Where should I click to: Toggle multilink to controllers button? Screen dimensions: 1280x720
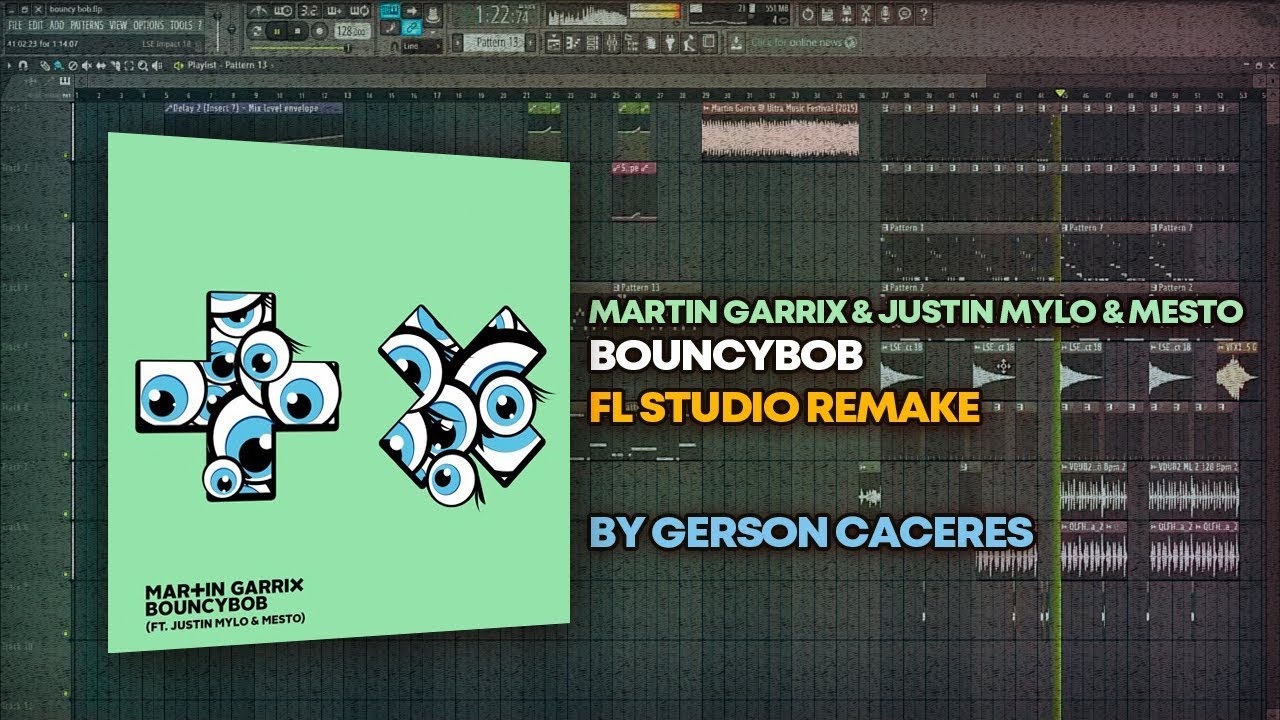[411, 27]
